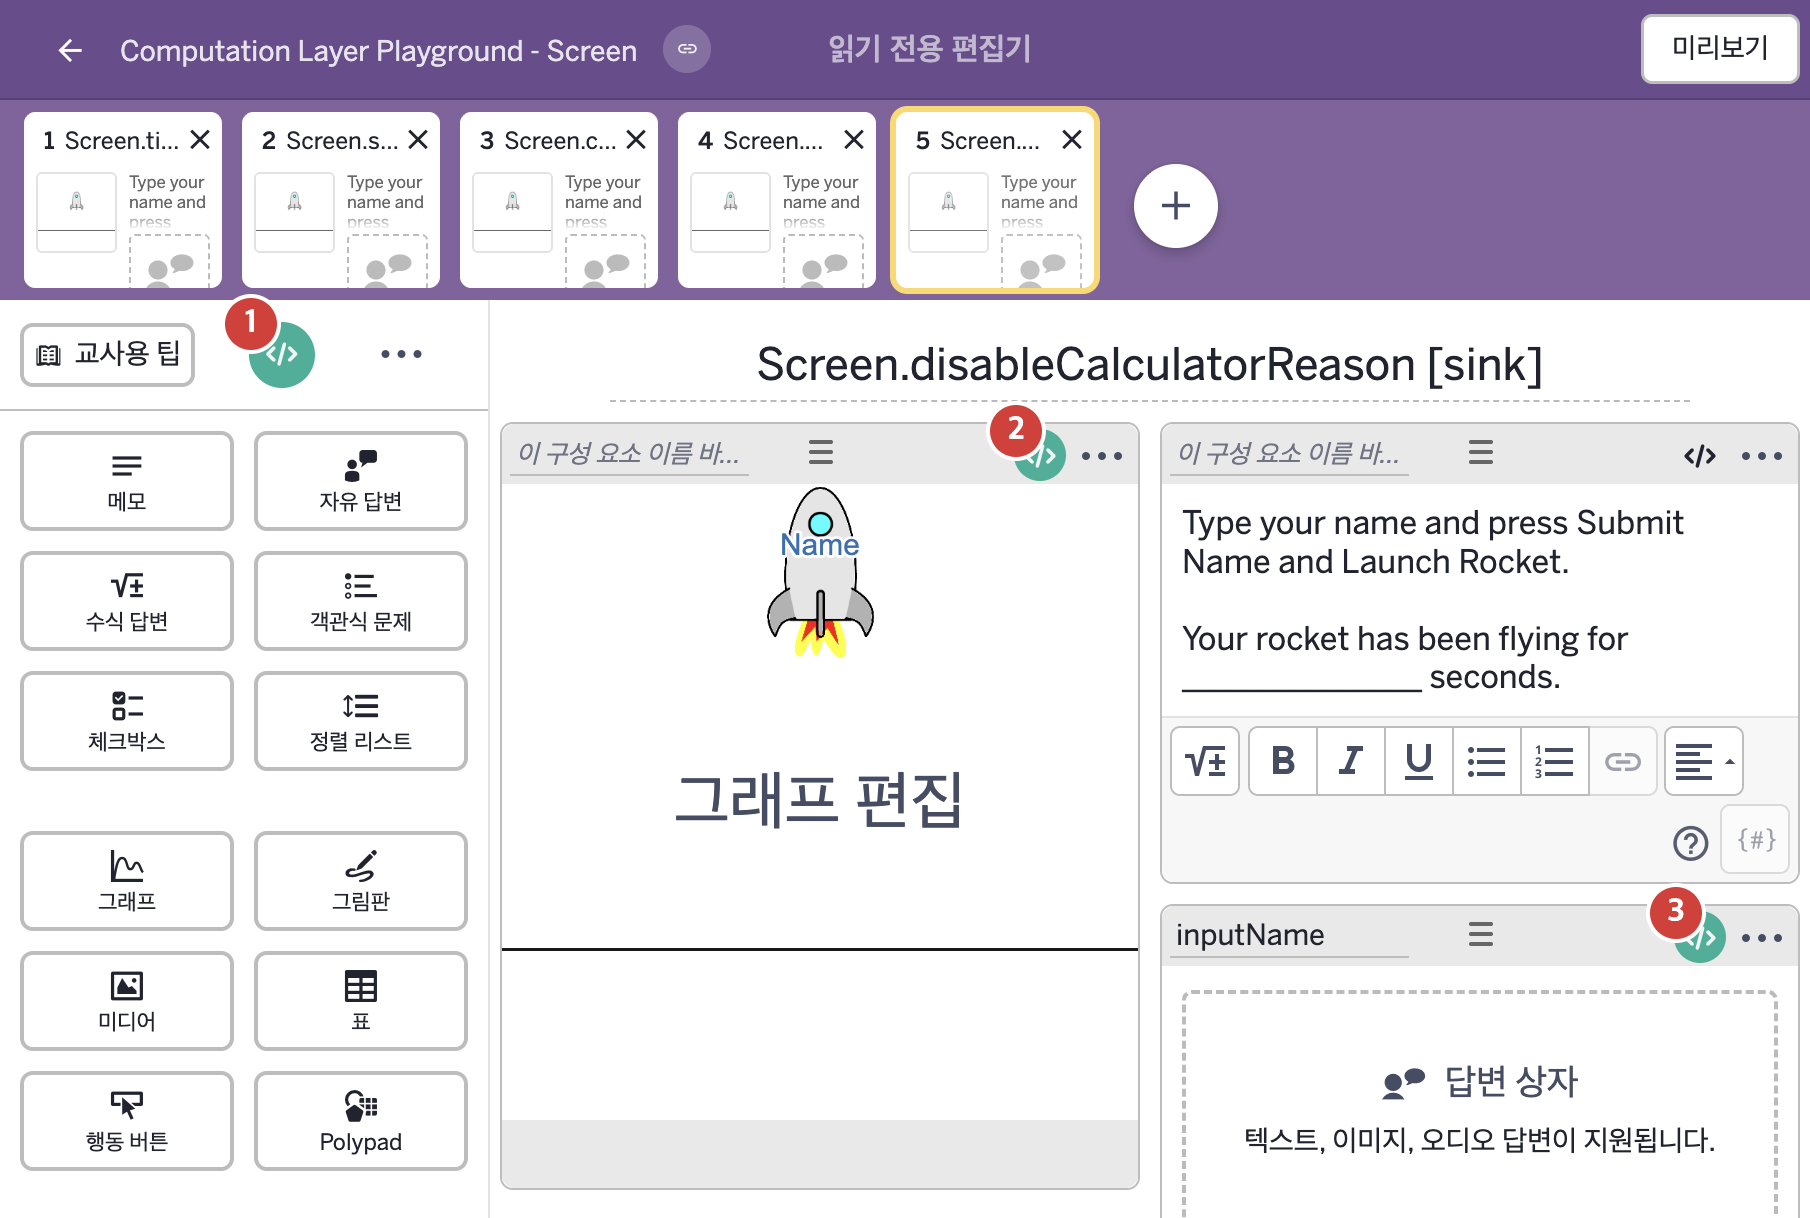Add a 체크박스 checkbox component
Image resolution: width=1810 pixels, height=1218 pixels.
(127, 721)
